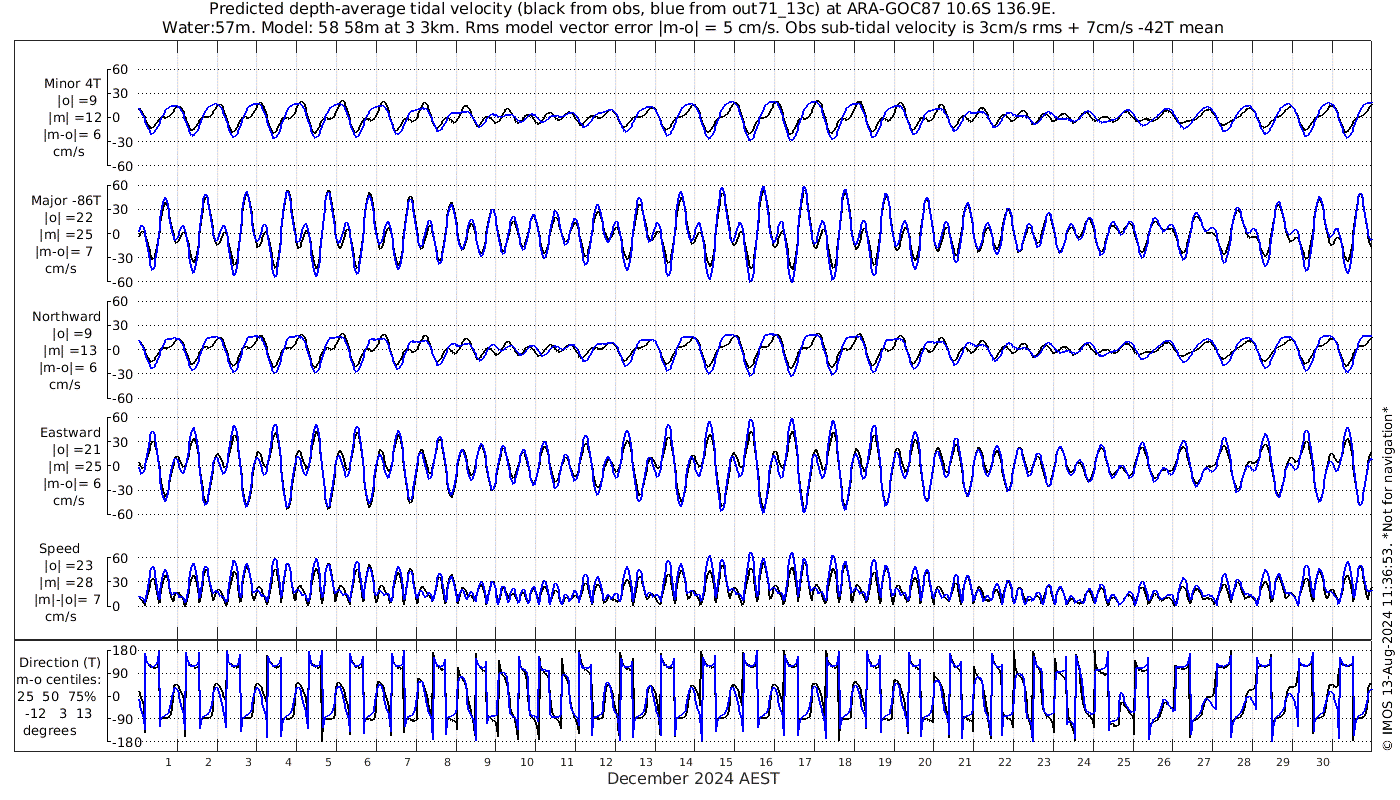The height and width of the screenshot is (800, 1400).
Task: Click '|m| =13' in the Northward panel
Action: pos(70,351)
